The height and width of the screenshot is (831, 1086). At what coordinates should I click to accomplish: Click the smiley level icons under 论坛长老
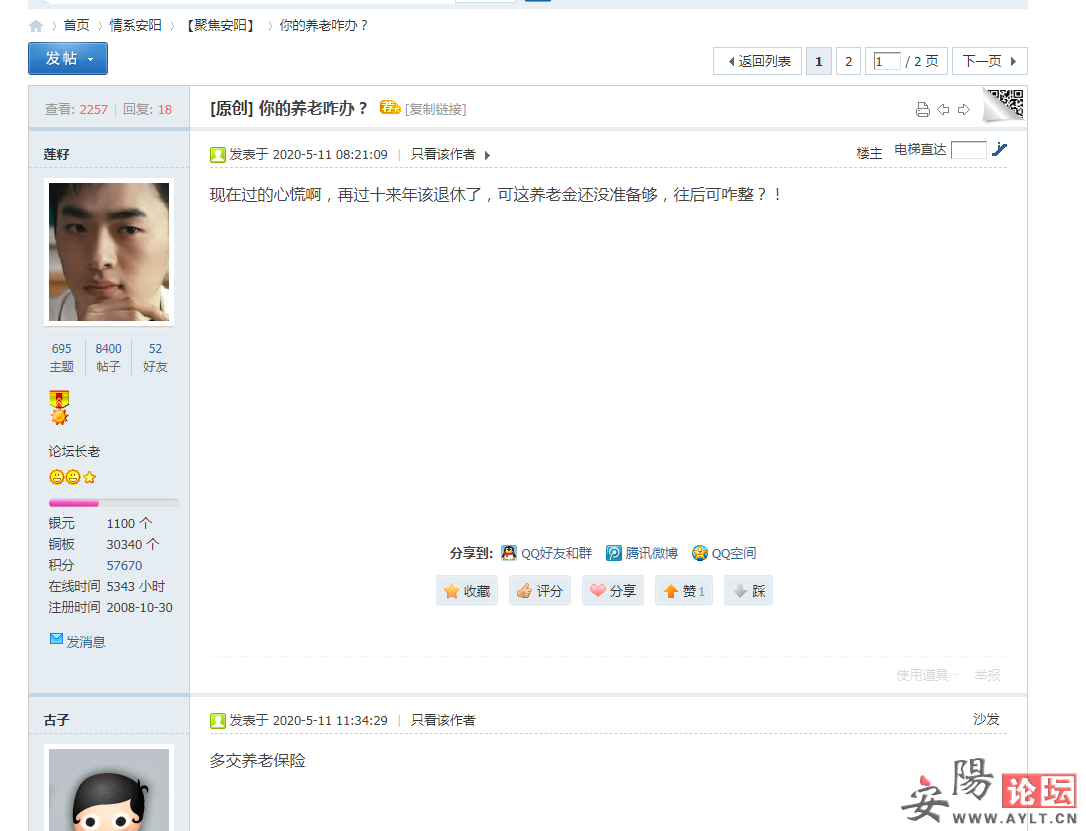(73, 477)
